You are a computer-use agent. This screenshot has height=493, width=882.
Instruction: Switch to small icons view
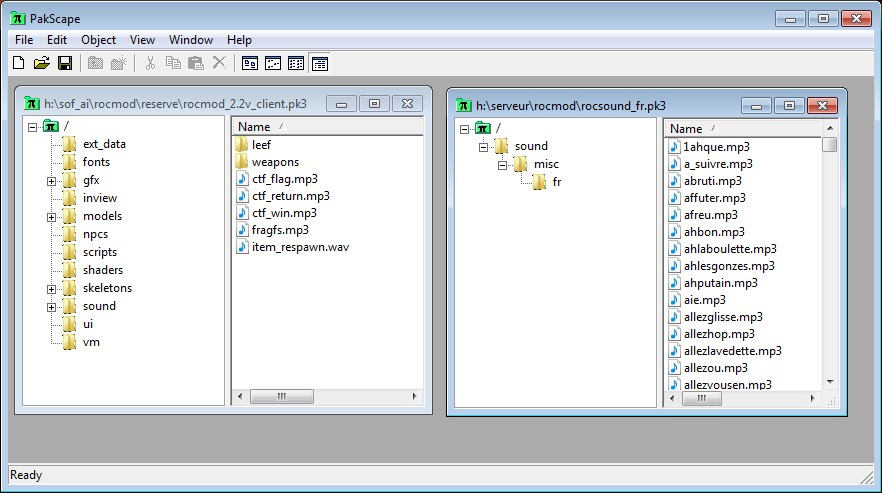click(272, 63)
